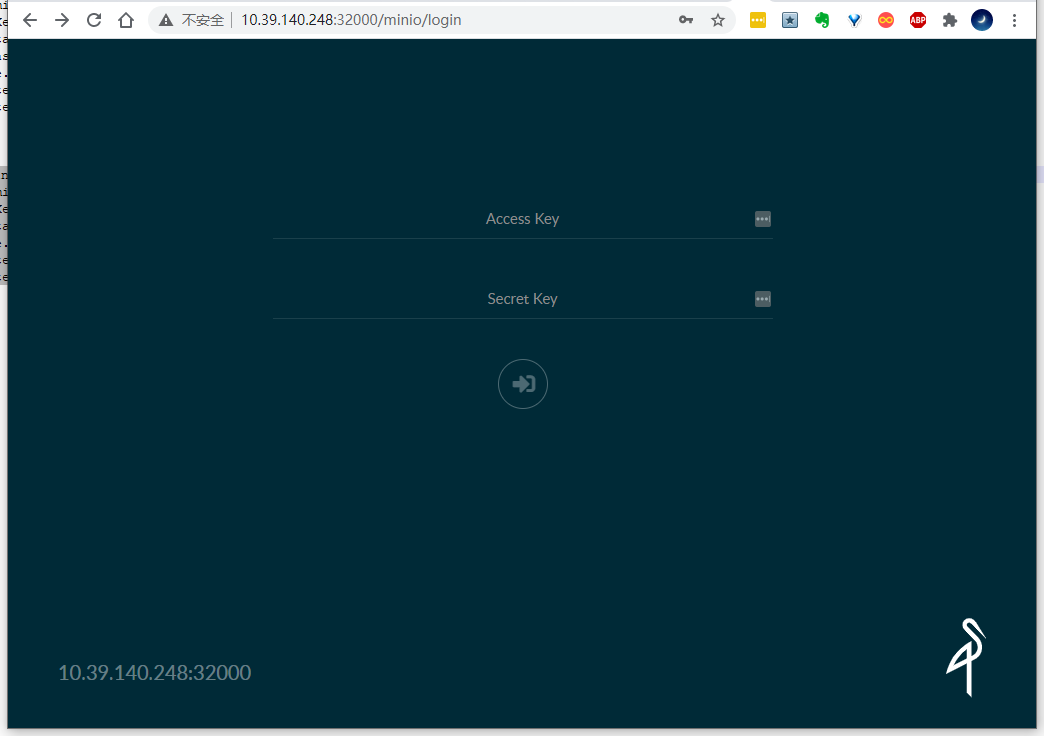Click the Access Key autofill dots icon
The image size is (1044, 736).
[762, 219]
